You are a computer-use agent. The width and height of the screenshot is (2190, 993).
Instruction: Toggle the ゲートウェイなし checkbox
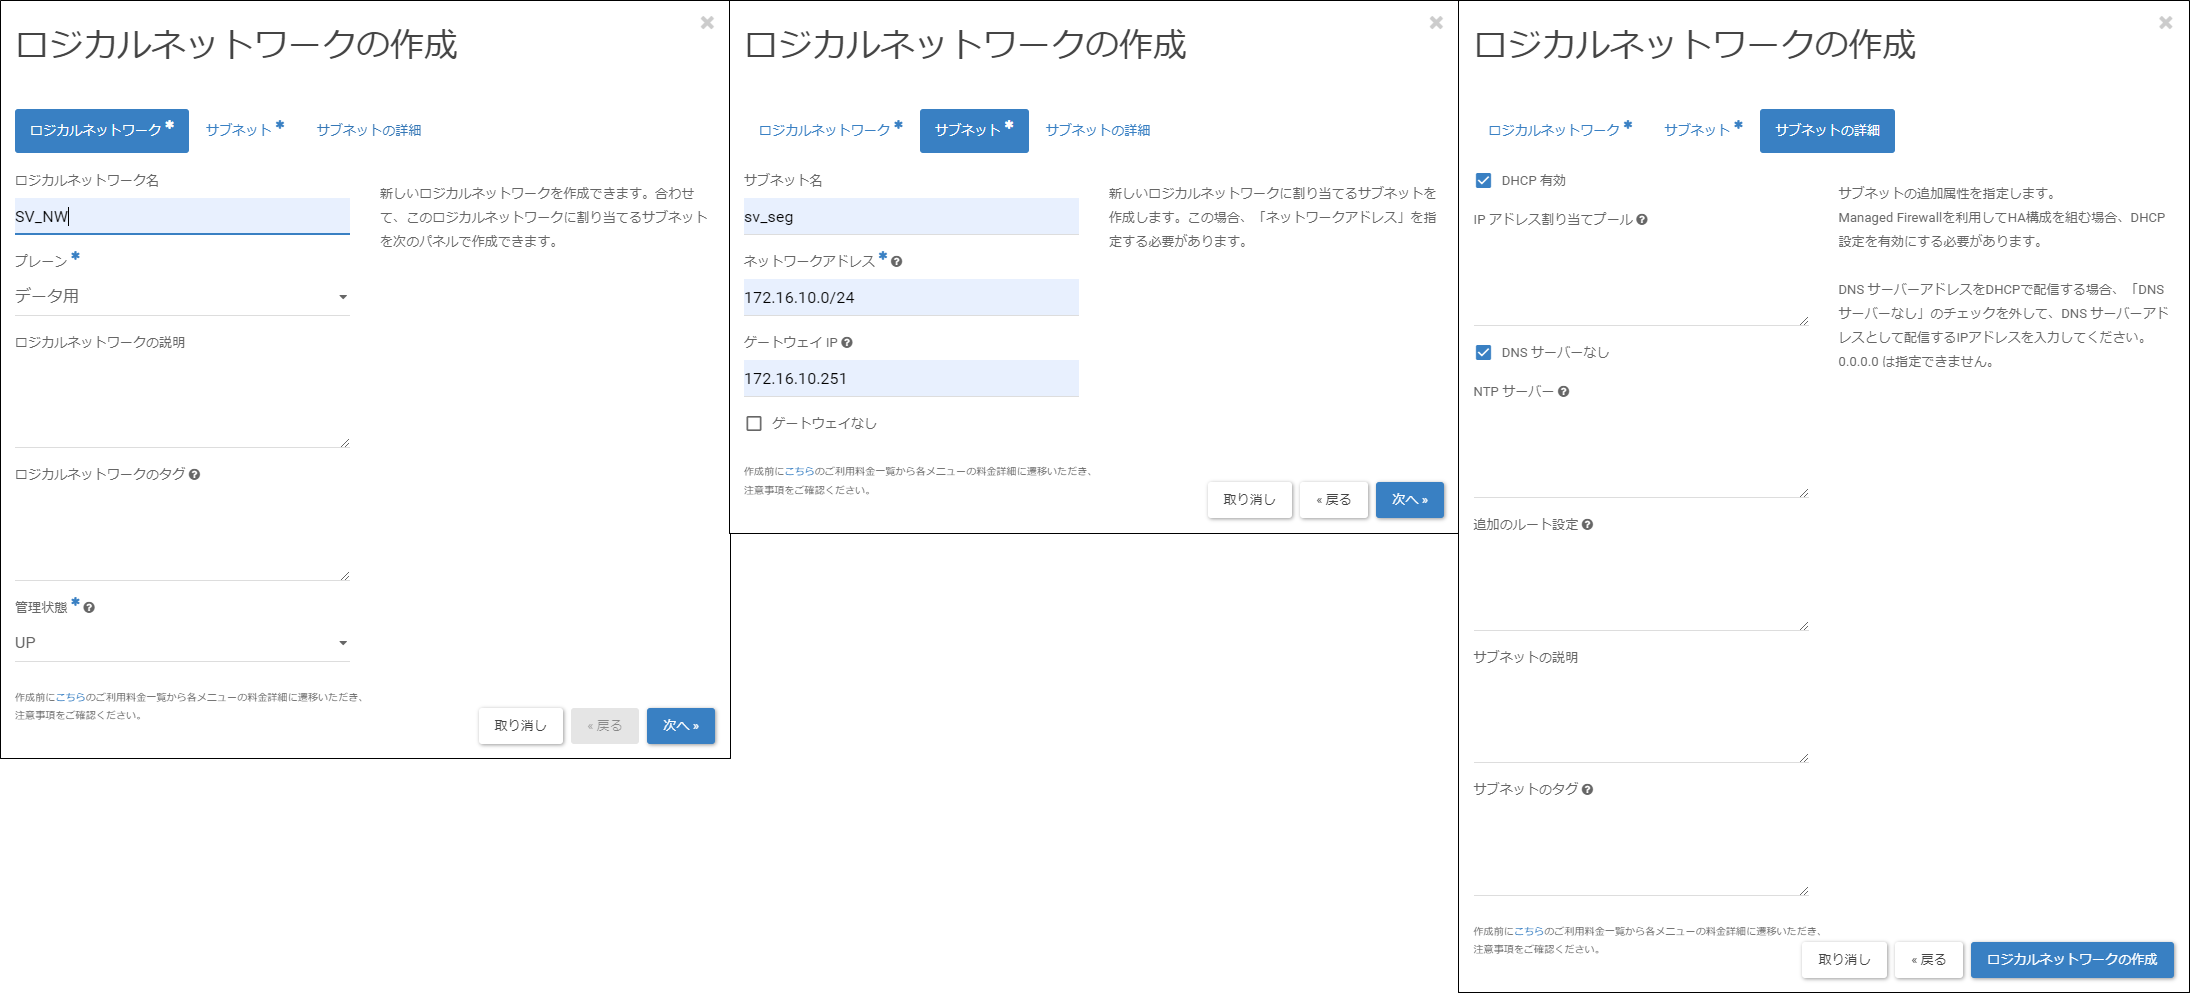click(x=754, y=424)
